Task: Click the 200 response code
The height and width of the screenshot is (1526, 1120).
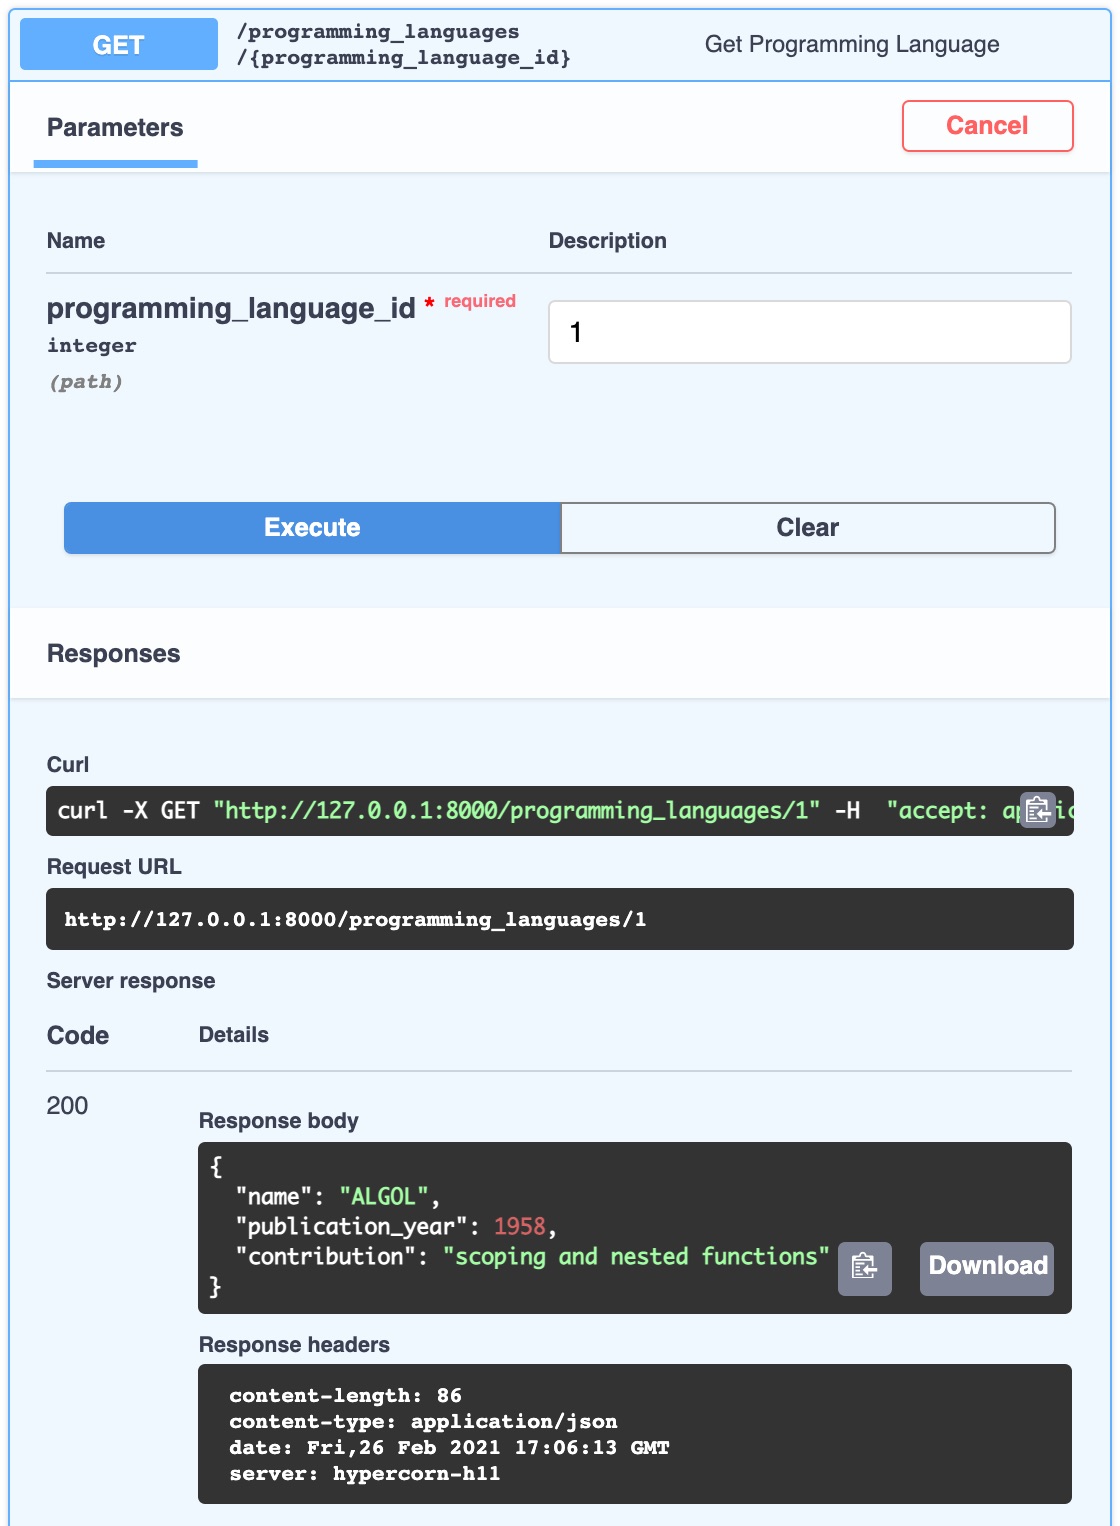Action: pos(67,1106)
